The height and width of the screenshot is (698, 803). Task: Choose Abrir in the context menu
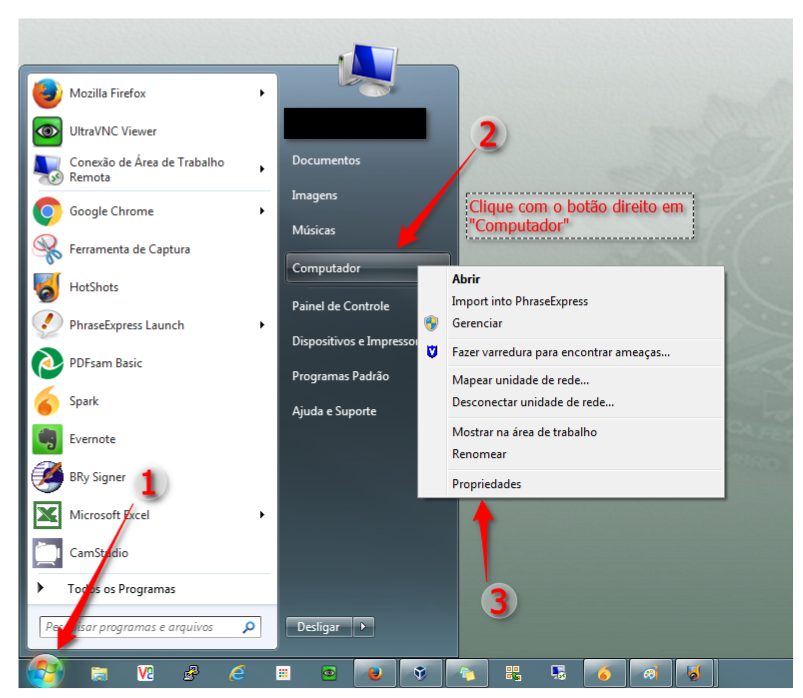coord(571,279)
